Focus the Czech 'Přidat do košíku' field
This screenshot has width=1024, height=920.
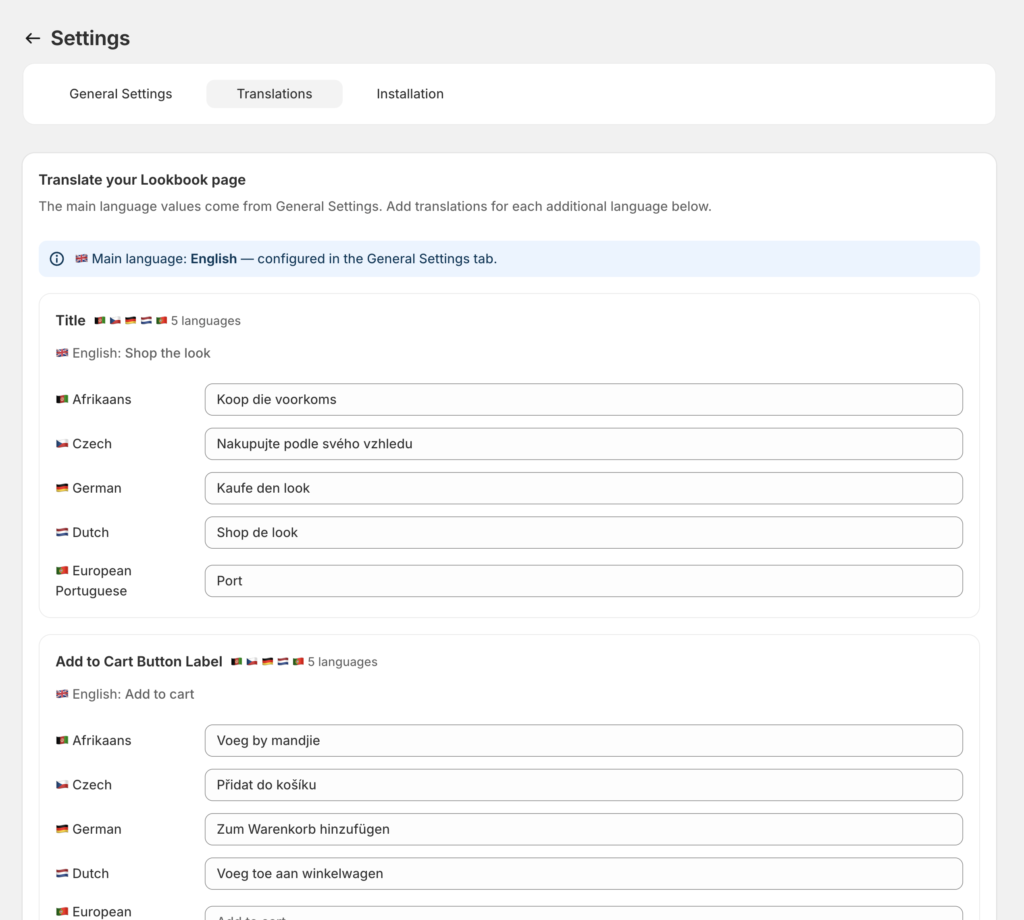click(x=583, y=785)
